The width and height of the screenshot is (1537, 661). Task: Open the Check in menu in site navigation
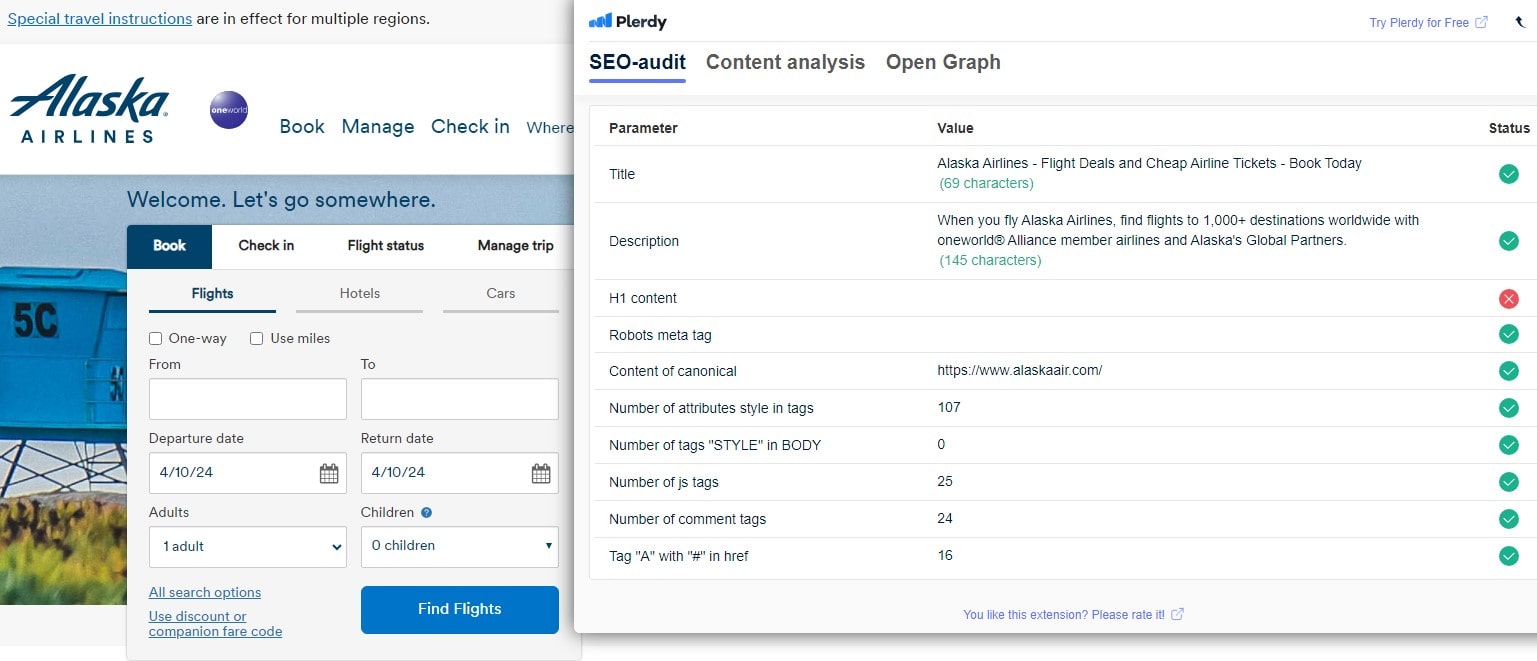pyautogui.click(x=470, y=127)
